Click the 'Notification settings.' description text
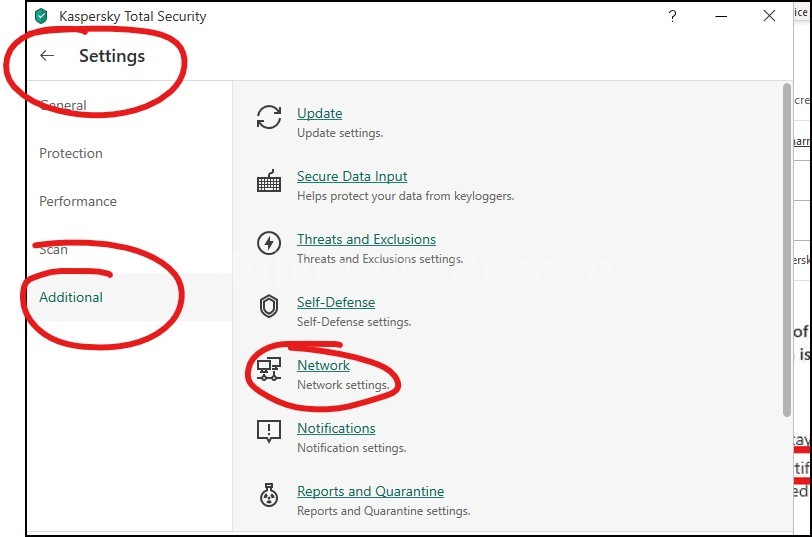812x537 pixels. pyautogui.click(x=352, y=448)
